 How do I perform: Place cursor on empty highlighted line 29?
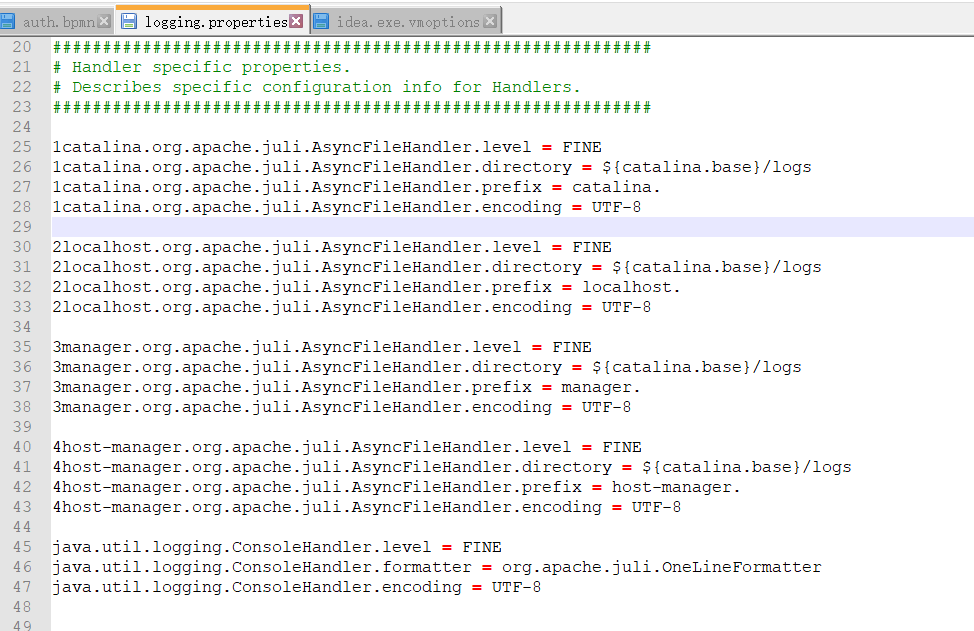tap(512, 227)
